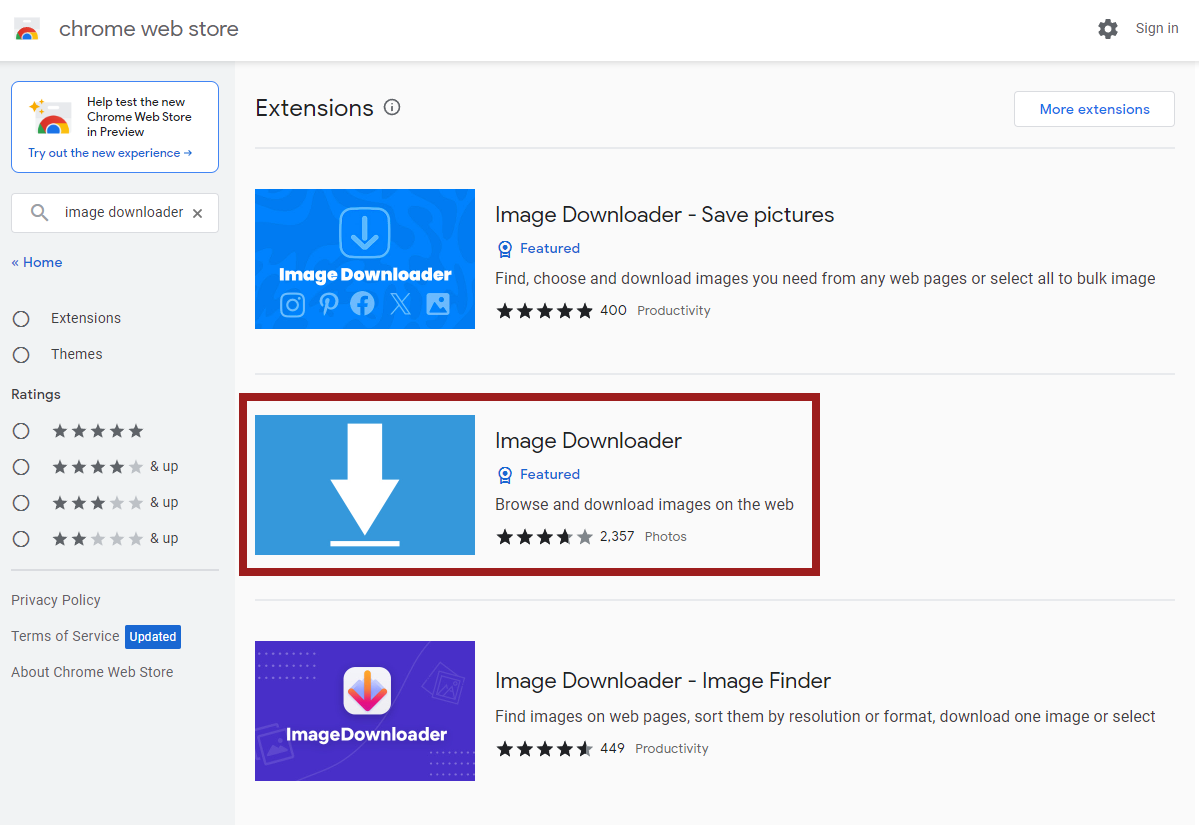Select the Extensions radio button
Viewport: 1199px width, 825px height.
(21, 319)
